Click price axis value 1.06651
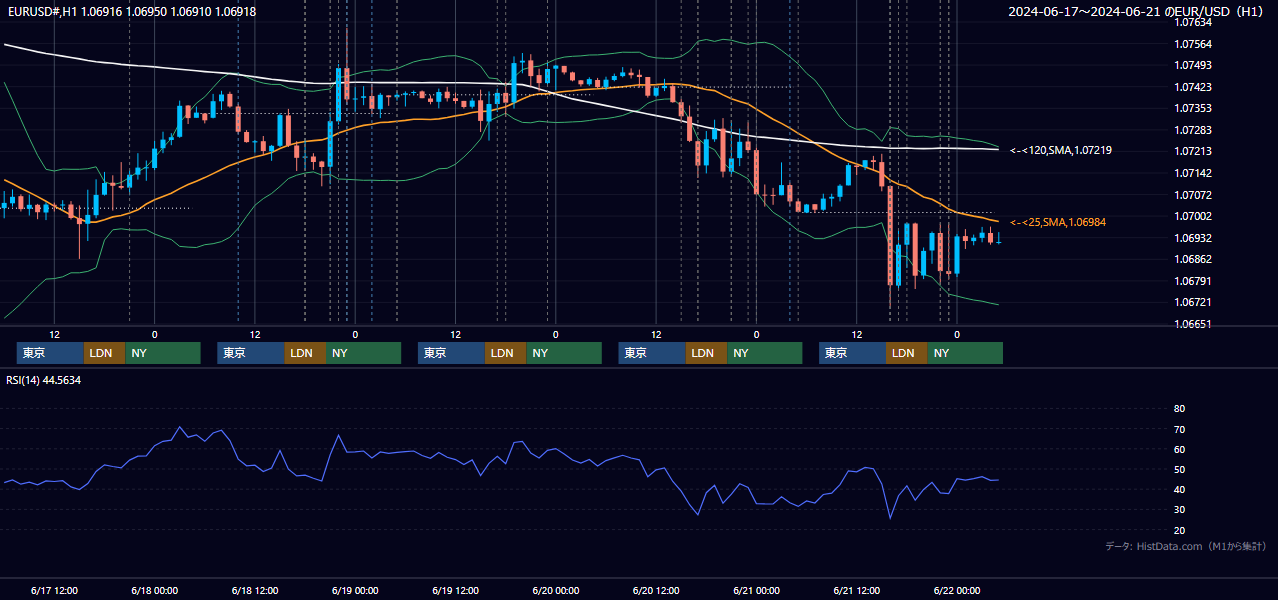The width and height of the screenshot is (1278, 600). [x=1192, y=324]
